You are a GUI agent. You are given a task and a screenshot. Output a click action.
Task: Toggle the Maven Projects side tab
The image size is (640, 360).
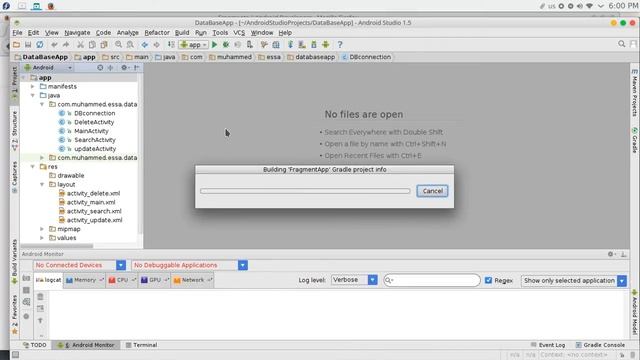coord(635,93)
